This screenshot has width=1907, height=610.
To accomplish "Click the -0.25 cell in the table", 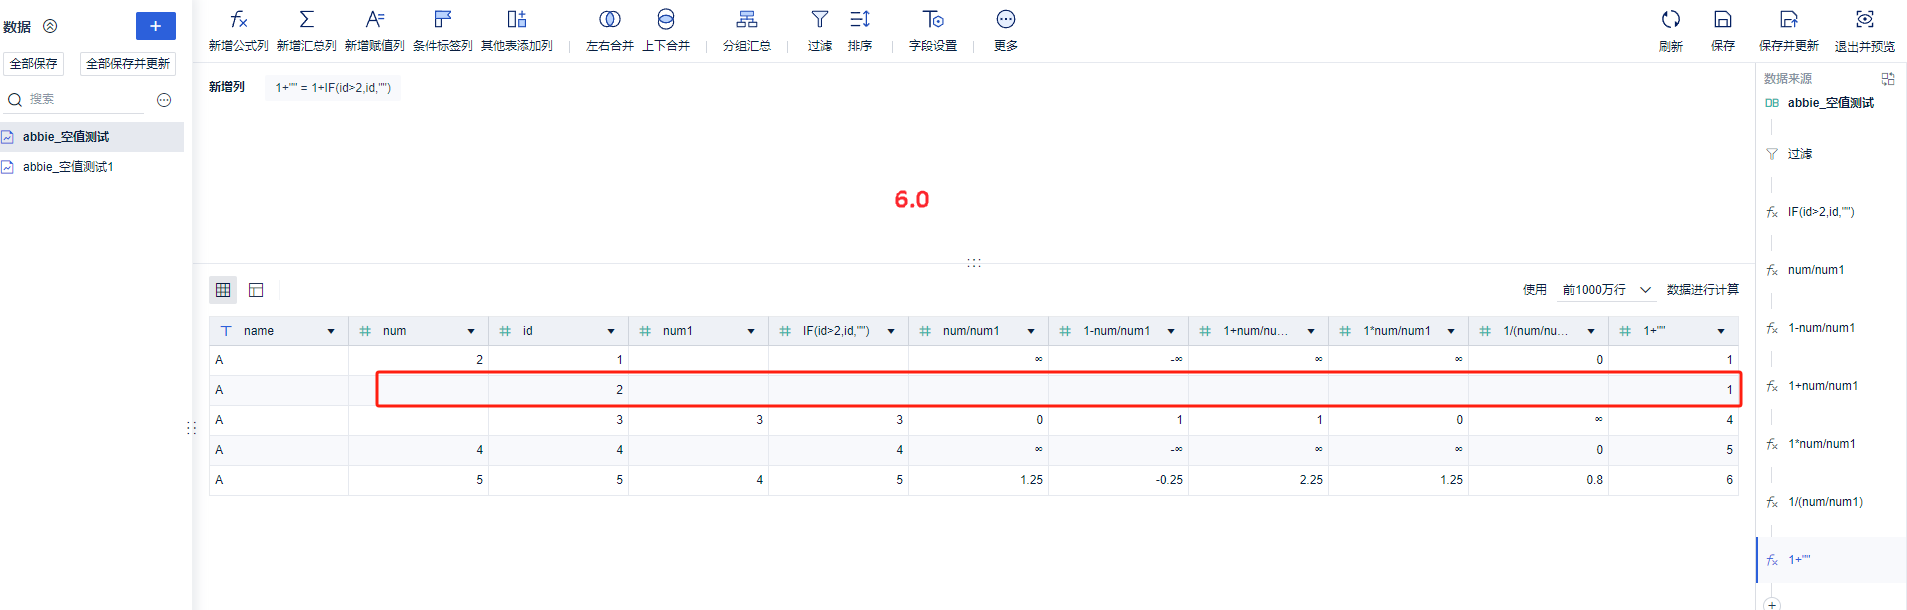I will [x=1118, y=480].
